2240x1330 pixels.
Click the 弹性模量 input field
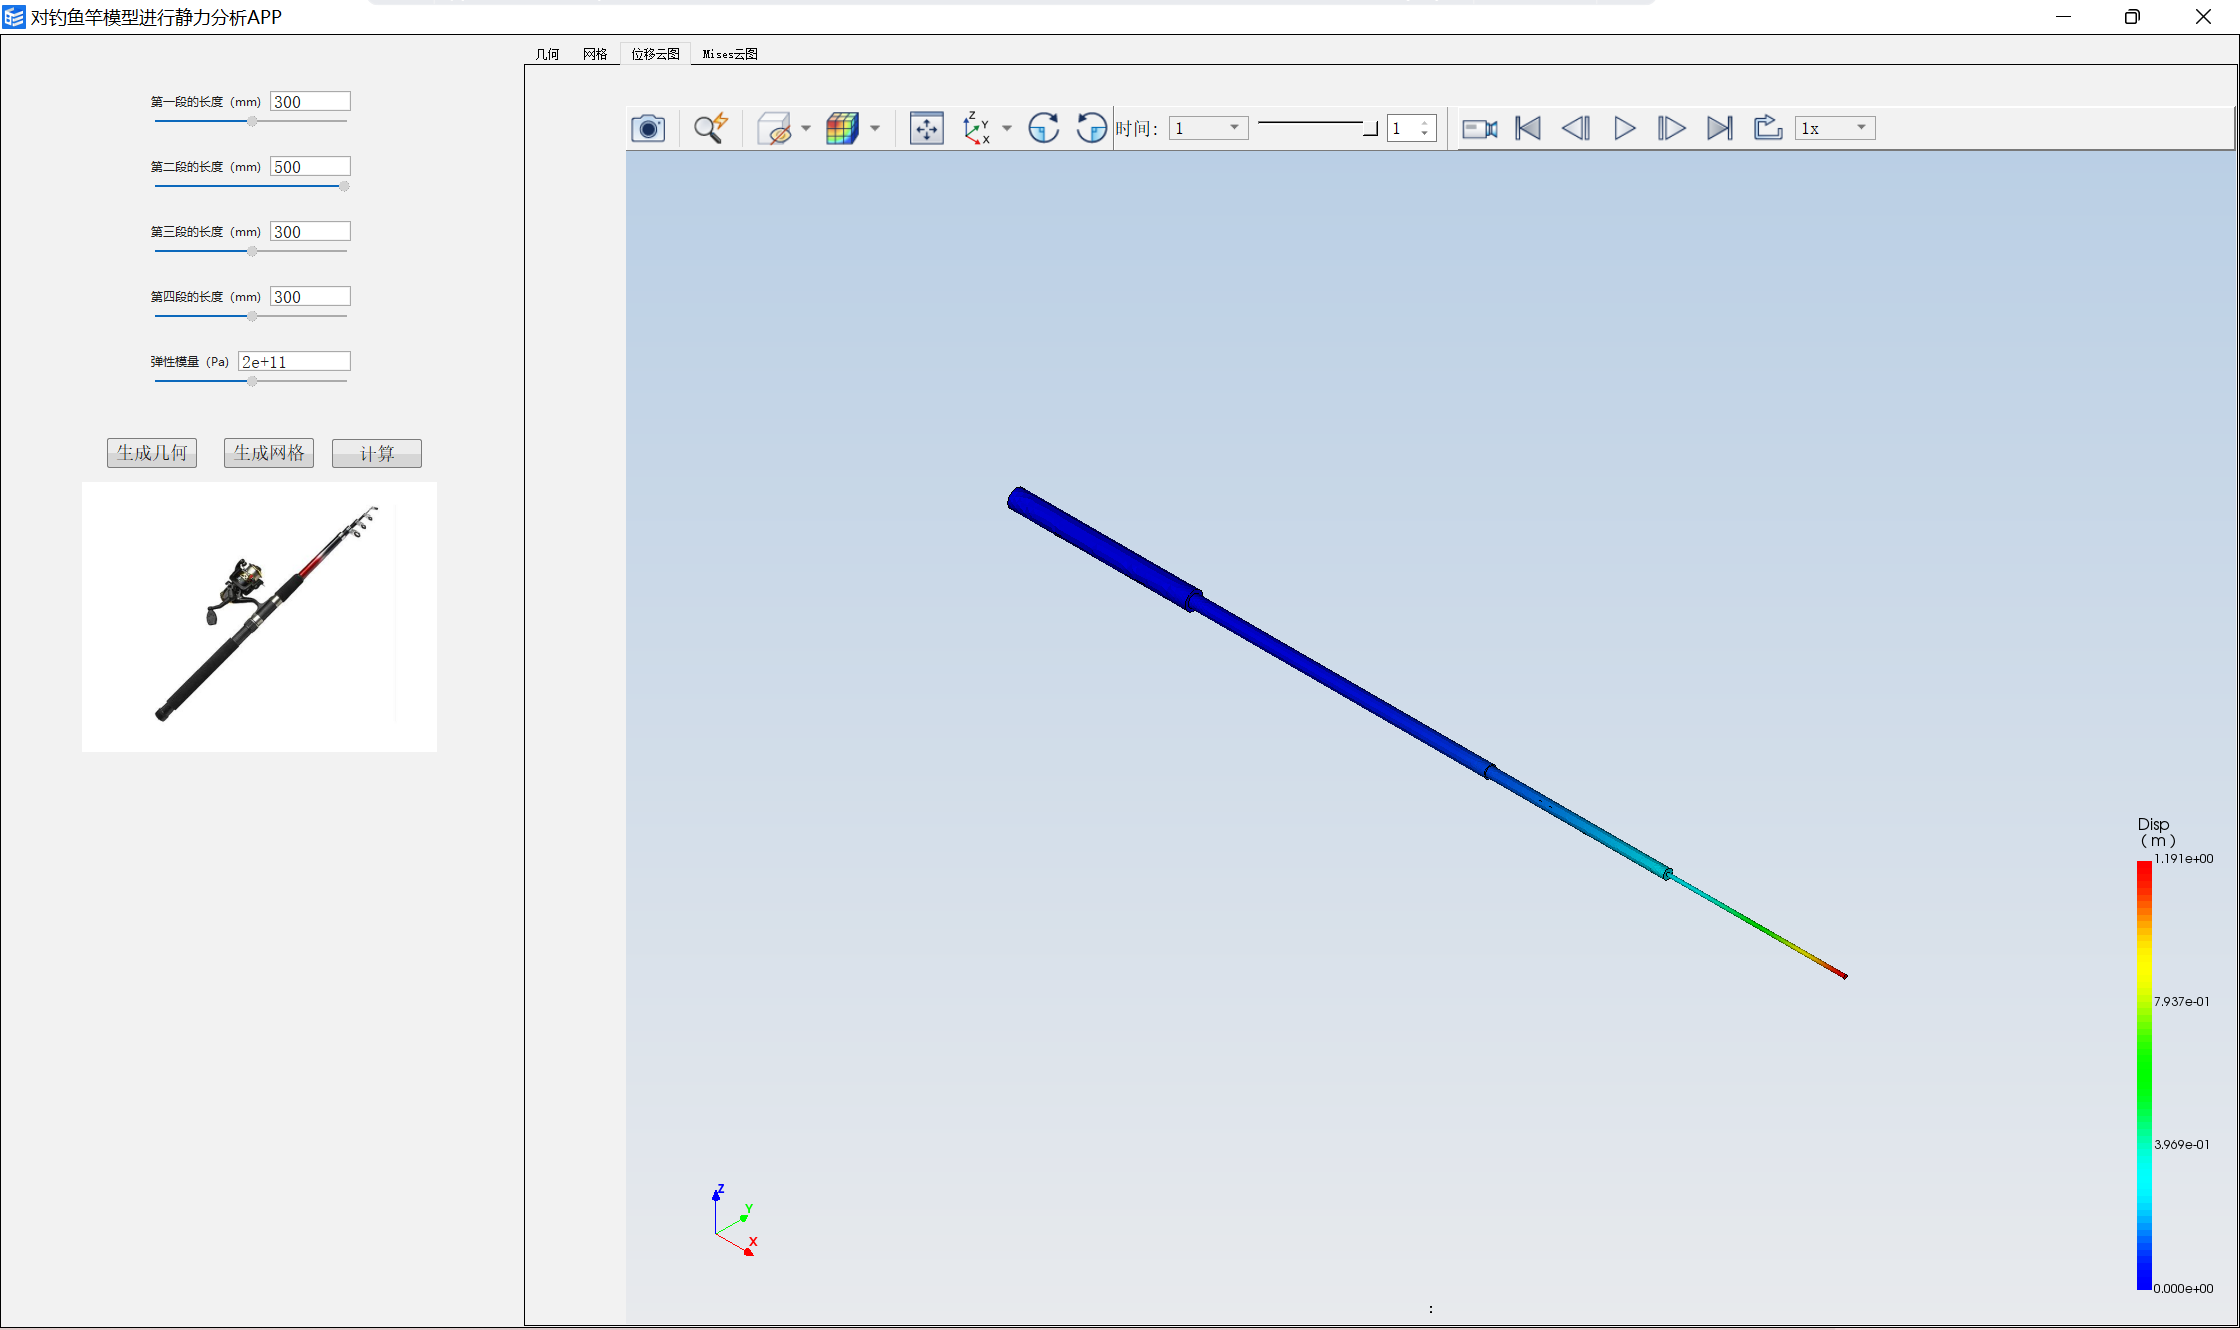click(294, 361)
